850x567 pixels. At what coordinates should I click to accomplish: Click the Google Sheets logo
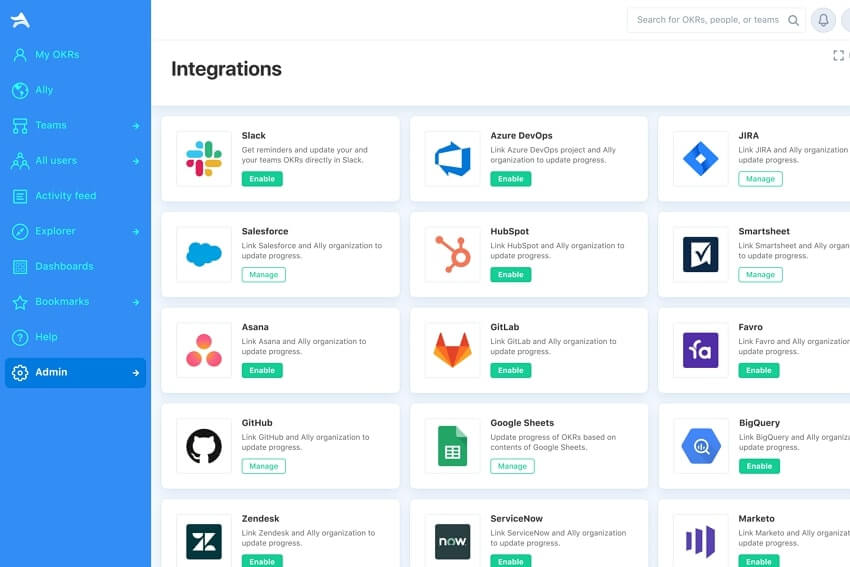452,446
